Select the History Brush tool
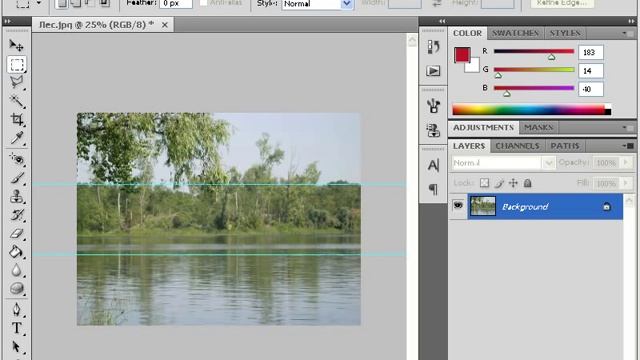This screenshot has width=640, height=360. pos(17,215)
